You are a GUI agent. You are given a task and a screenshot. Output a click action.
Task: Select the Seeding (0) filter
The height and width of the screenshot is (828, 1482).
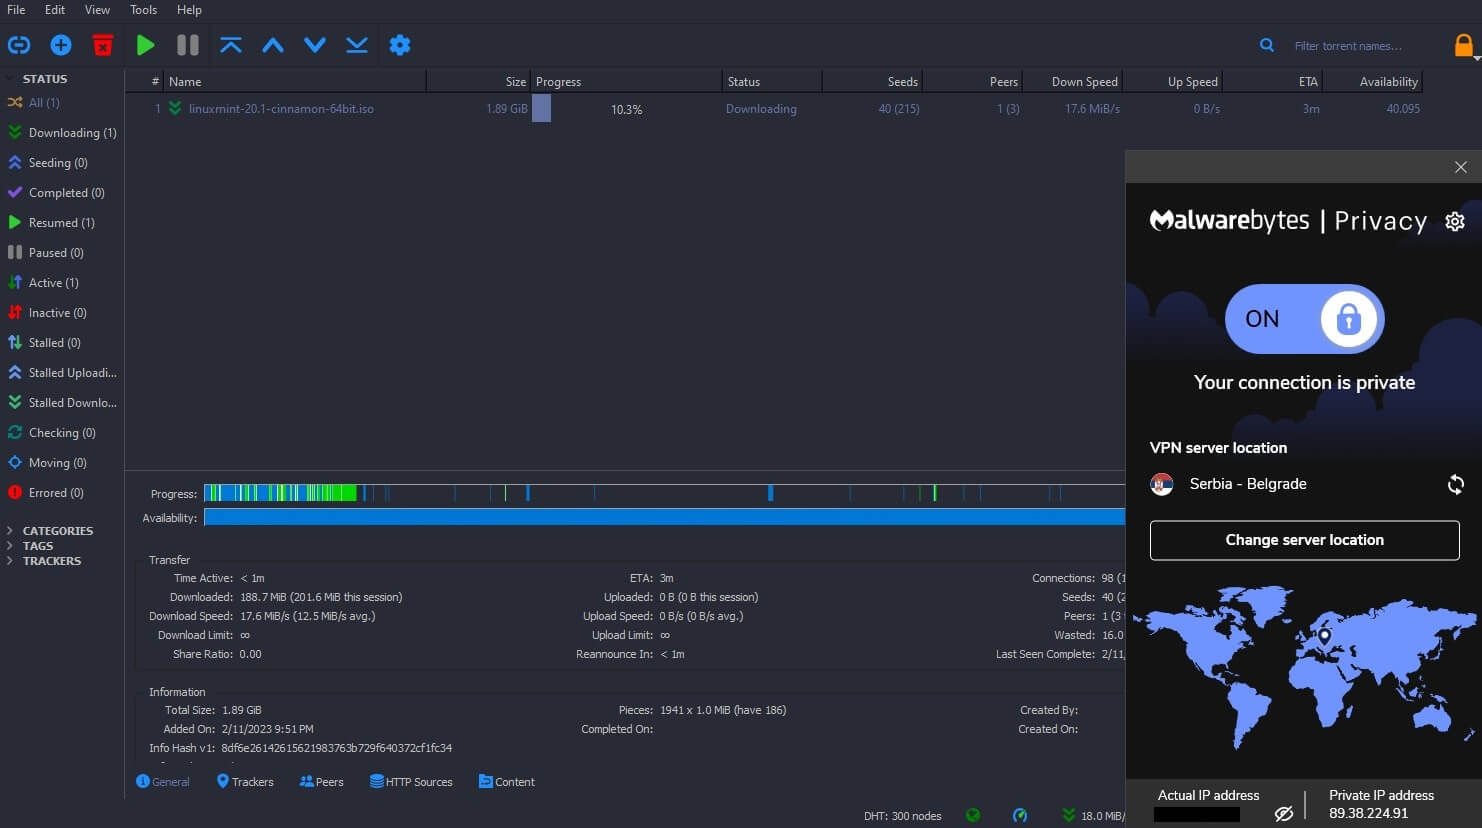[62, 162]
